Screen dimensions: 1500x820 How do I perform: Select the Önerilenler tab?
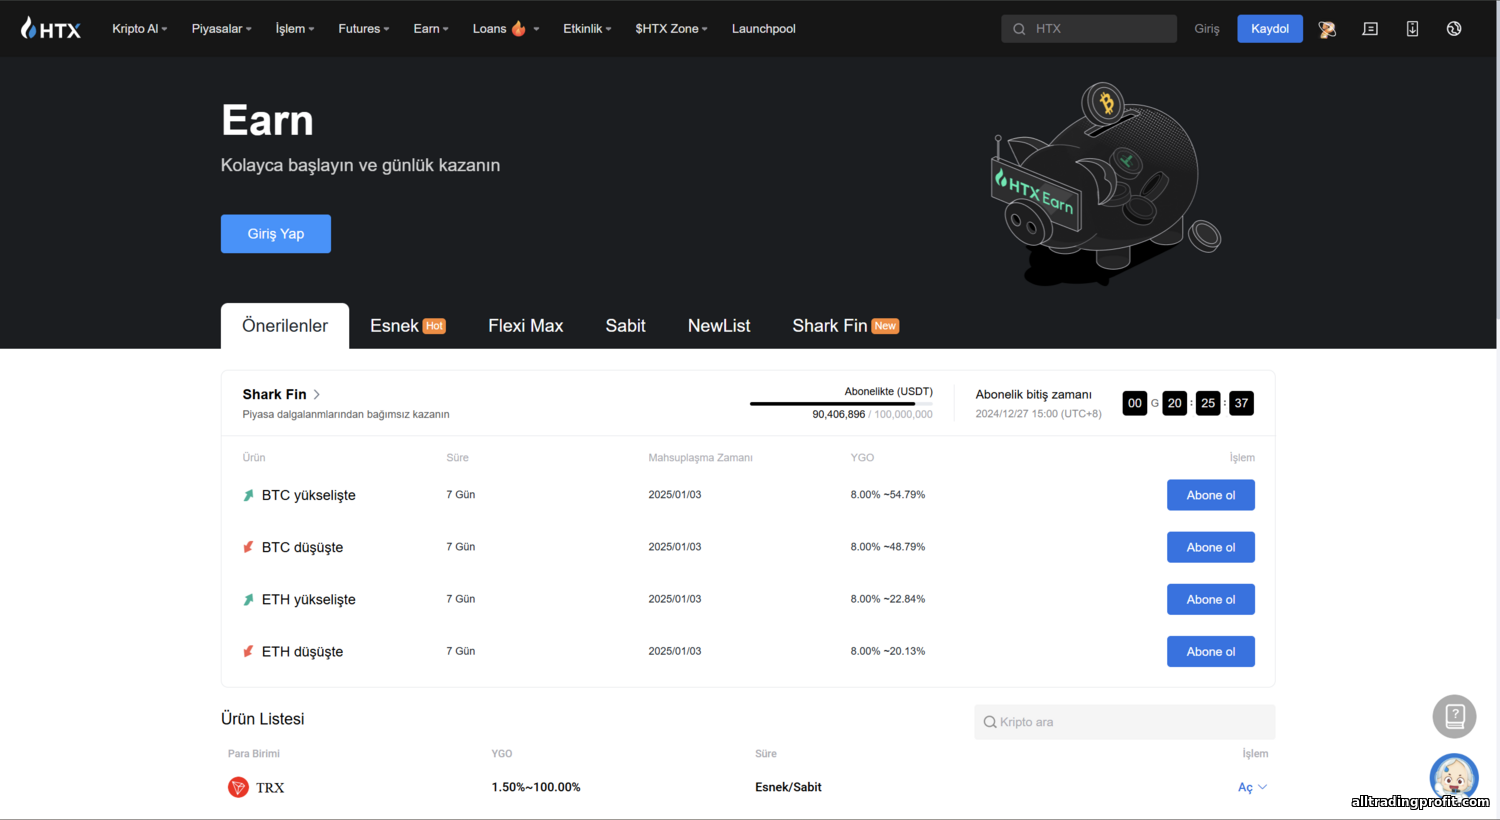(x=285, y=326)
